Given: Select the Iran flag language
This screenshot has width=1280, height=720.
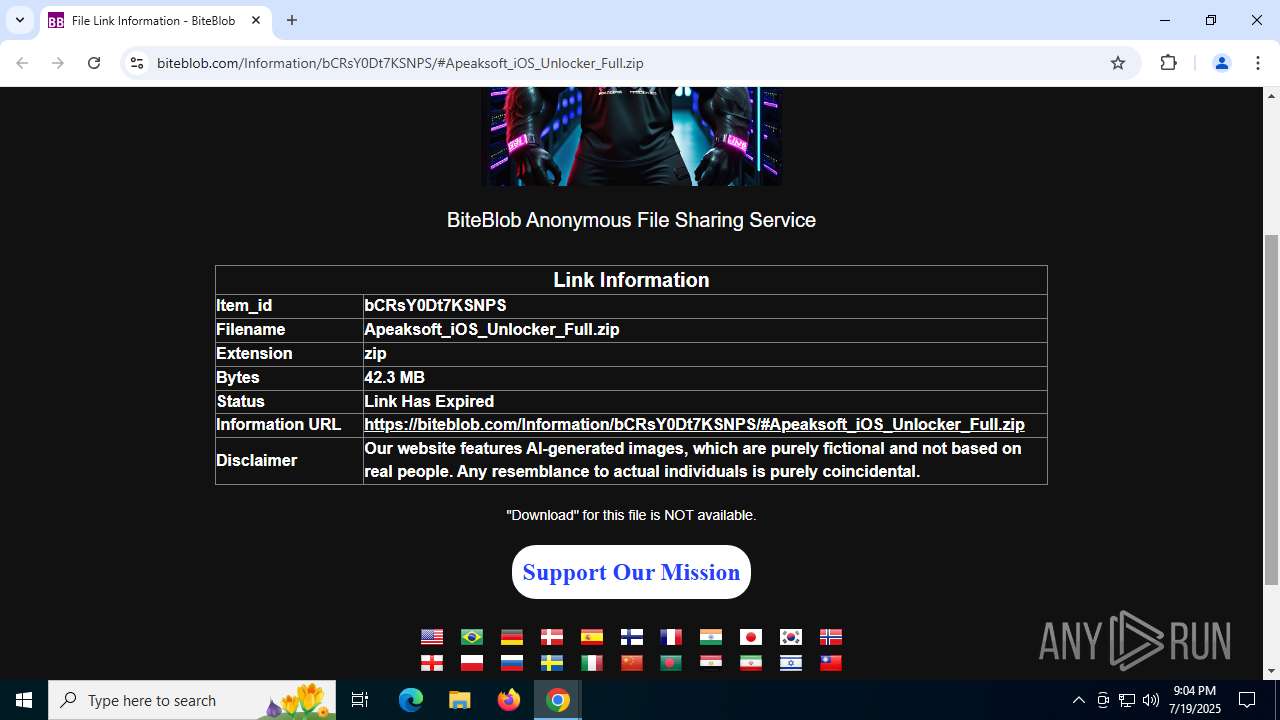Looking at the screenshot, I should [x=751, y=663].
